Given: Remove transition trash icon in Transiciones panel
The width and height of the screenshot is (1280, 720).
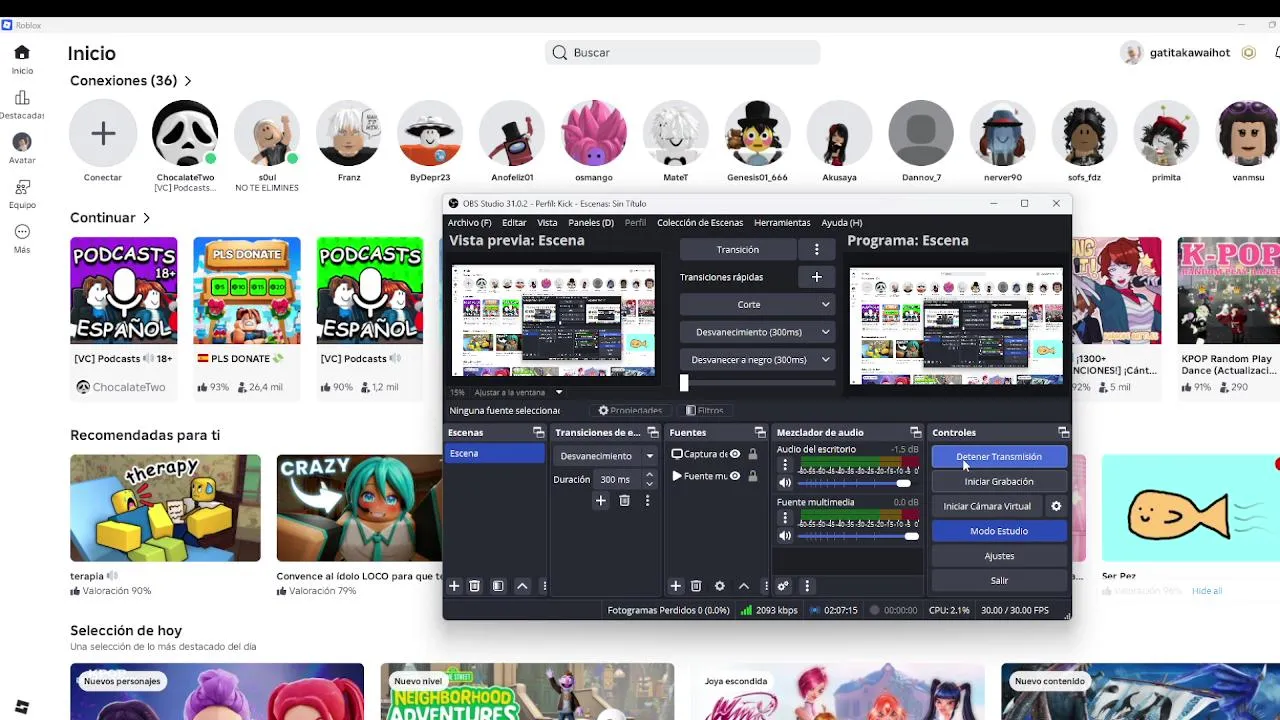Looking at the screenshot, I should pyautogui.click(x=624, y=500).
